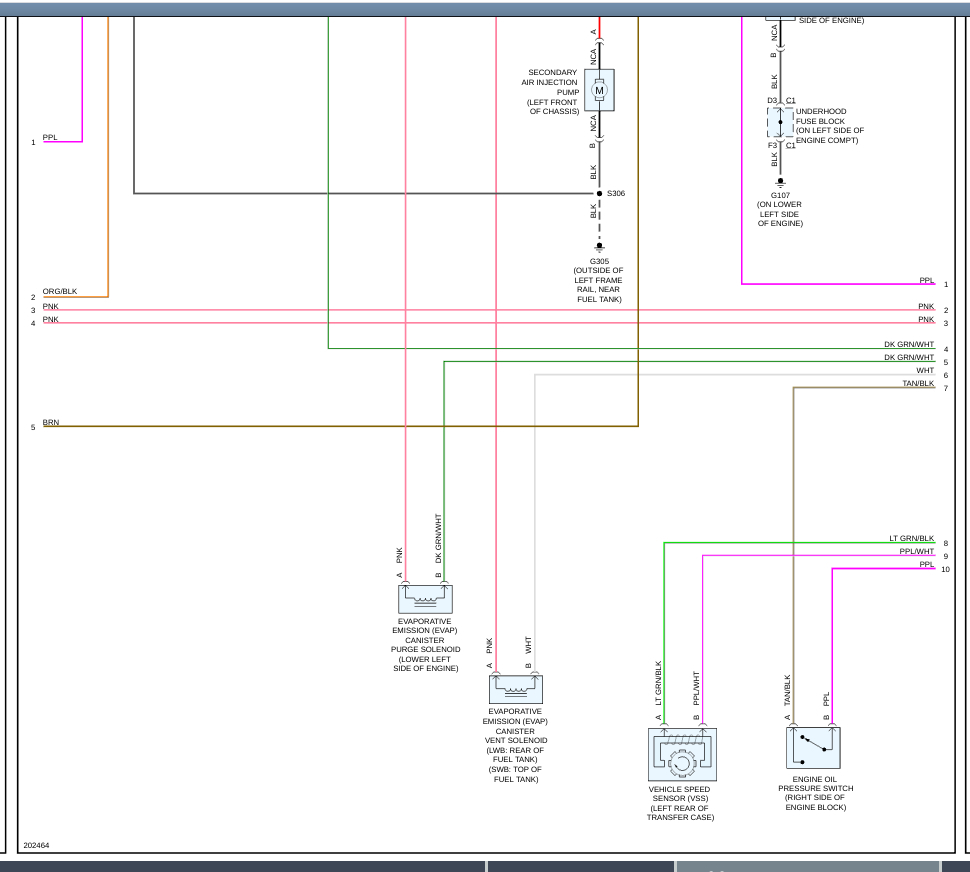Select the EVAP canister purge solenoid symbol
Screen dimensions: 970x872
[x=425, y=599]
